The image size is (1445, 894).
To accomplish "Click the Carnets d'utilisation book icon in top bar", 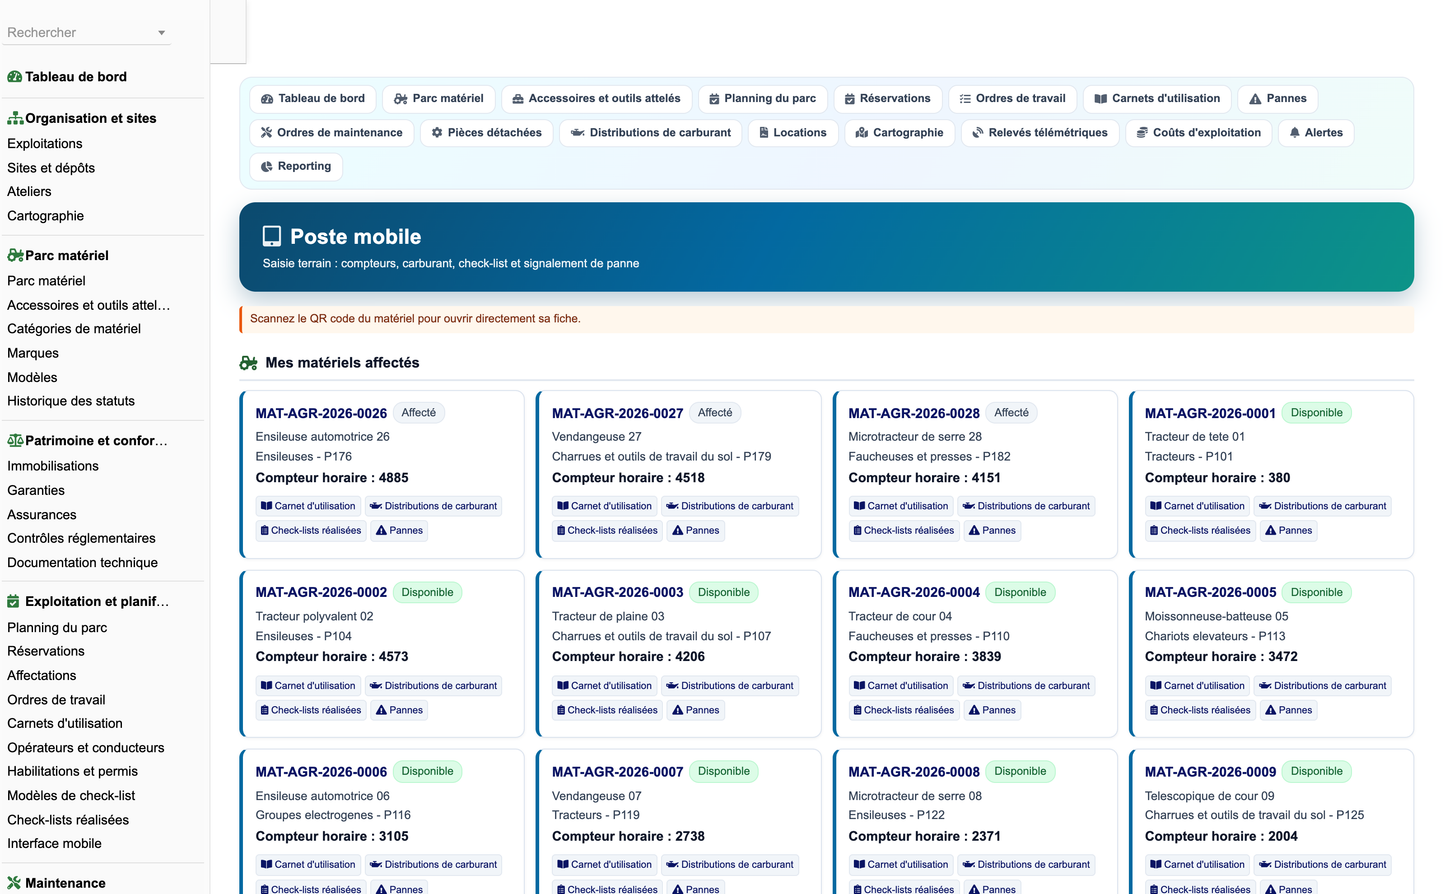I will click(x=1101, y=99).
